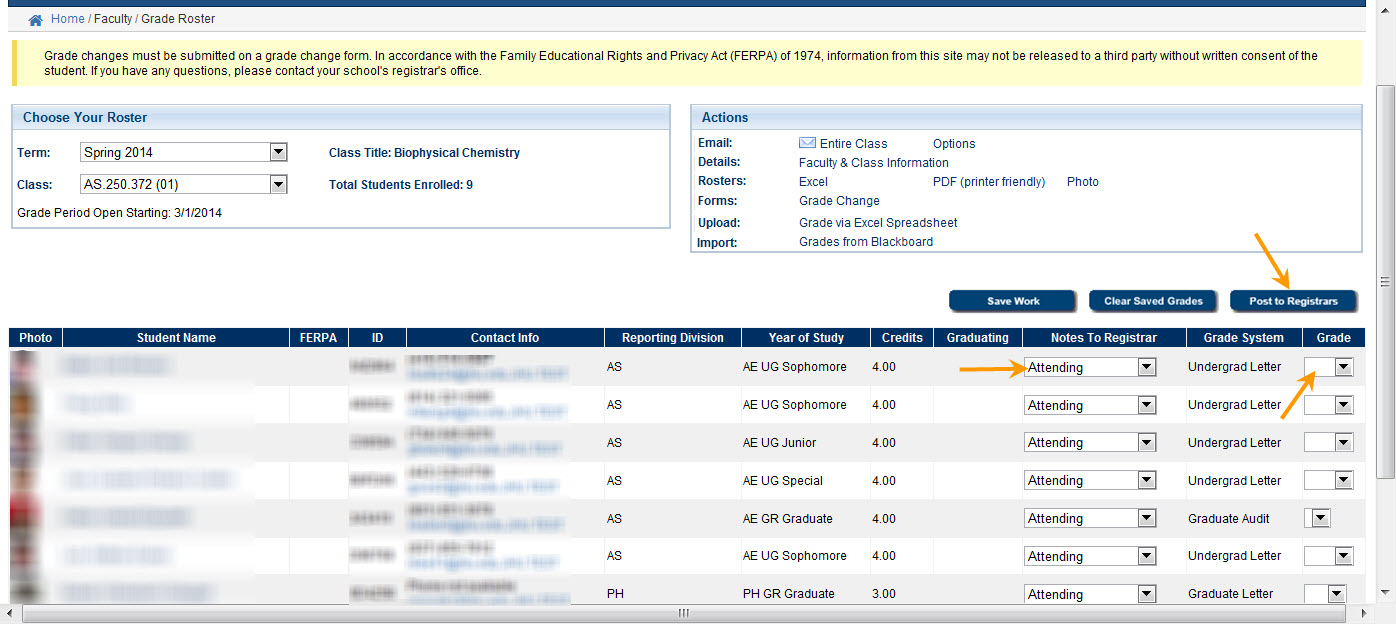The image size is (1396, 624).
Task: Upload Grade via Excel Spreadsheet
Action: [878, 222]
